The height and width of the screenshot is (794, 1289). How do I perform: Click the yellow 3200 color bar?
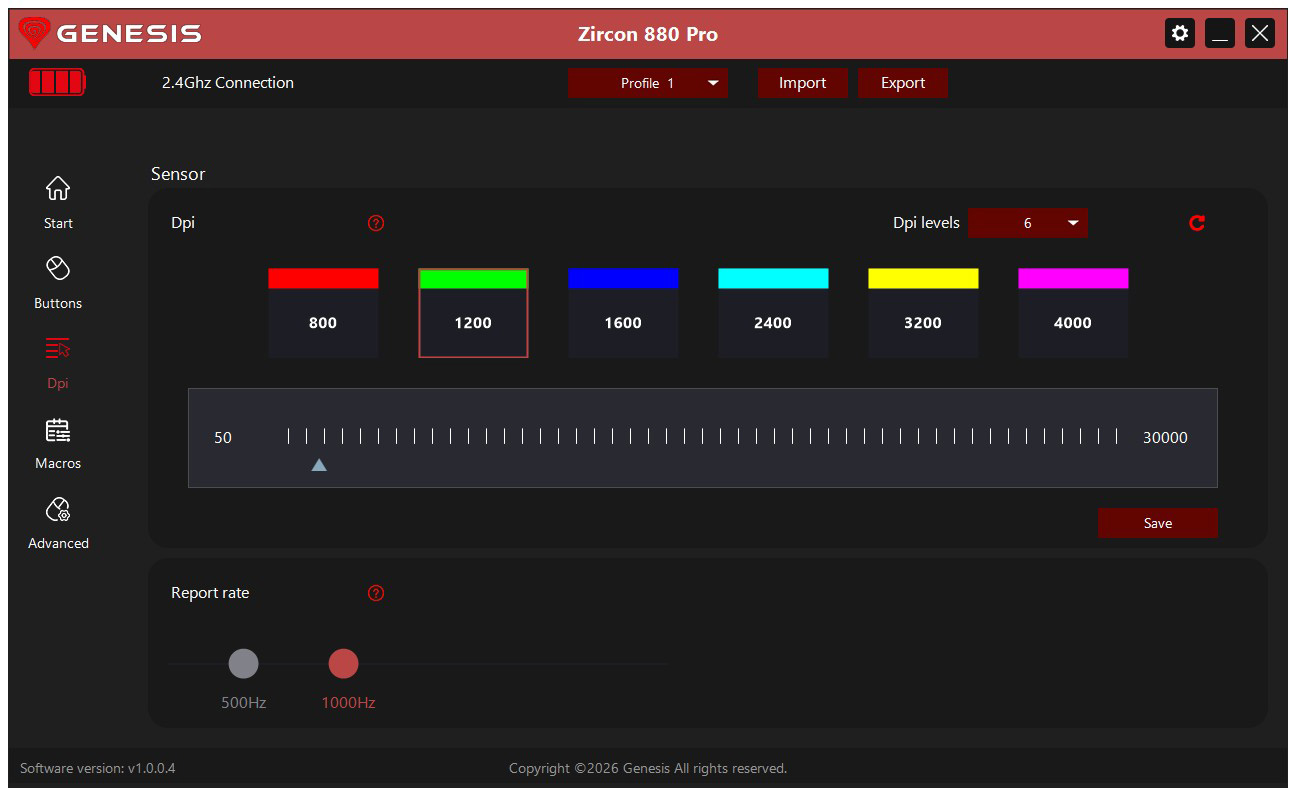pos(923,278)
